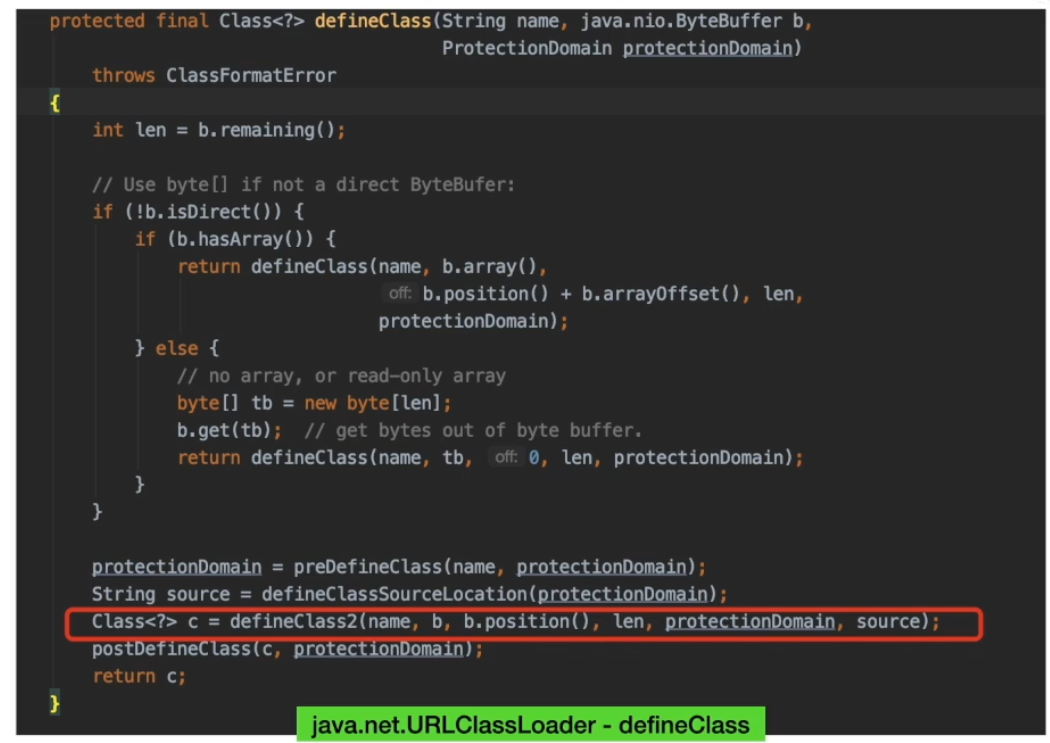
Task: Click the 'off:' hint before the 0 literal
Action: (x=506, y=457)
